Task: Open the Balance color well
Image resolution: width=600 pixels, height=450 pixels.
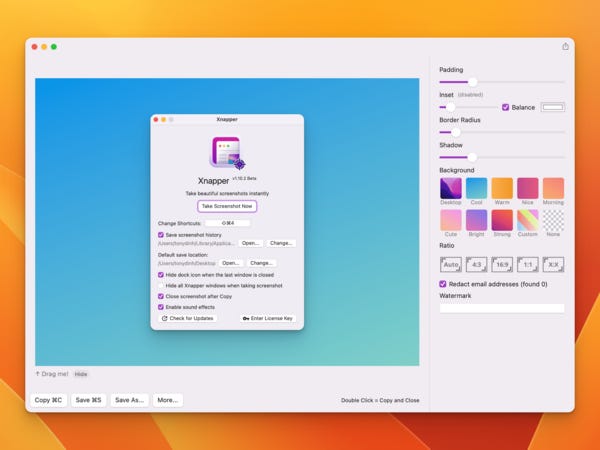Action: point(553,107)
